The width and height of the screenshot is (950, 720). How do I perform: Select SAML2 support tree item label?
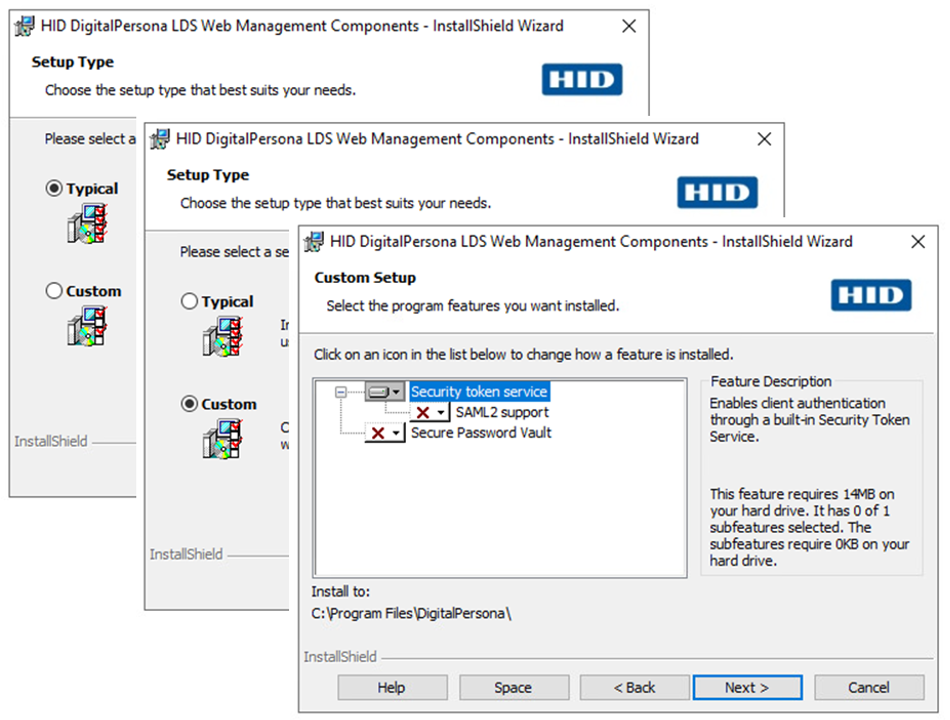tap(502, 413)
